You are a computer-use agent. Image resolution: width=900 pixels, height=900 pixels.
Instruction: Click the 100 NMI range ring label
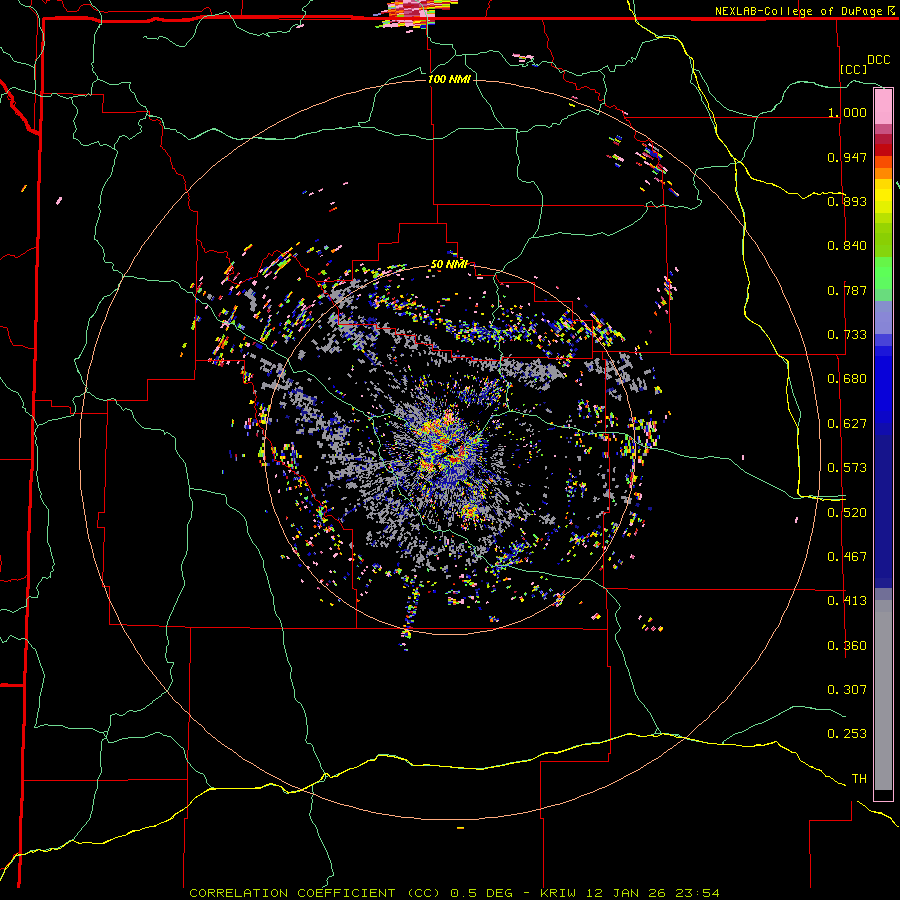point(449,79)
